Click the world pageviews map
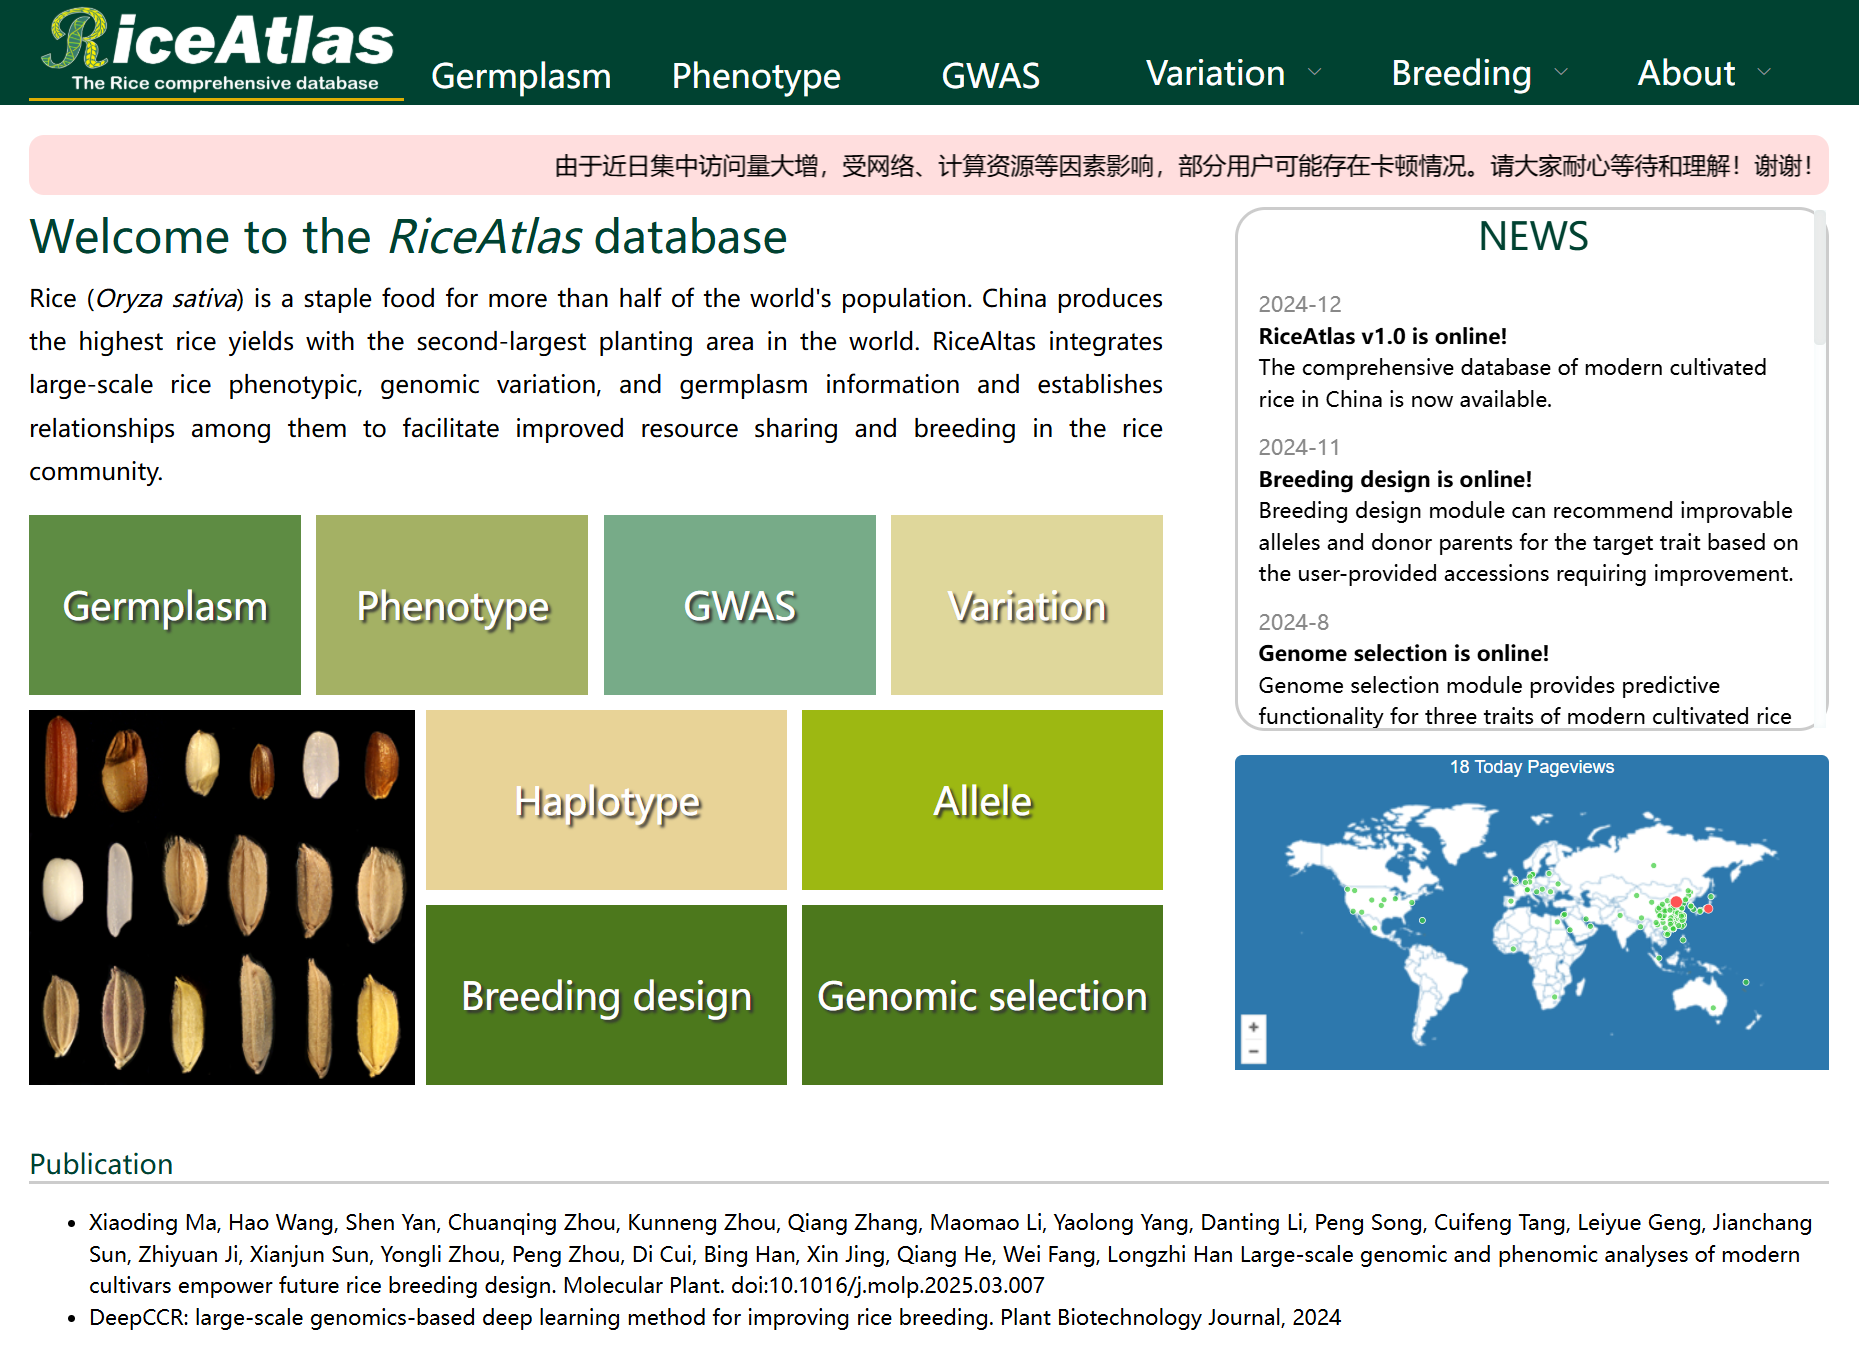The width and height of the screenshot is (1859, 1356). pos(1531,912)
